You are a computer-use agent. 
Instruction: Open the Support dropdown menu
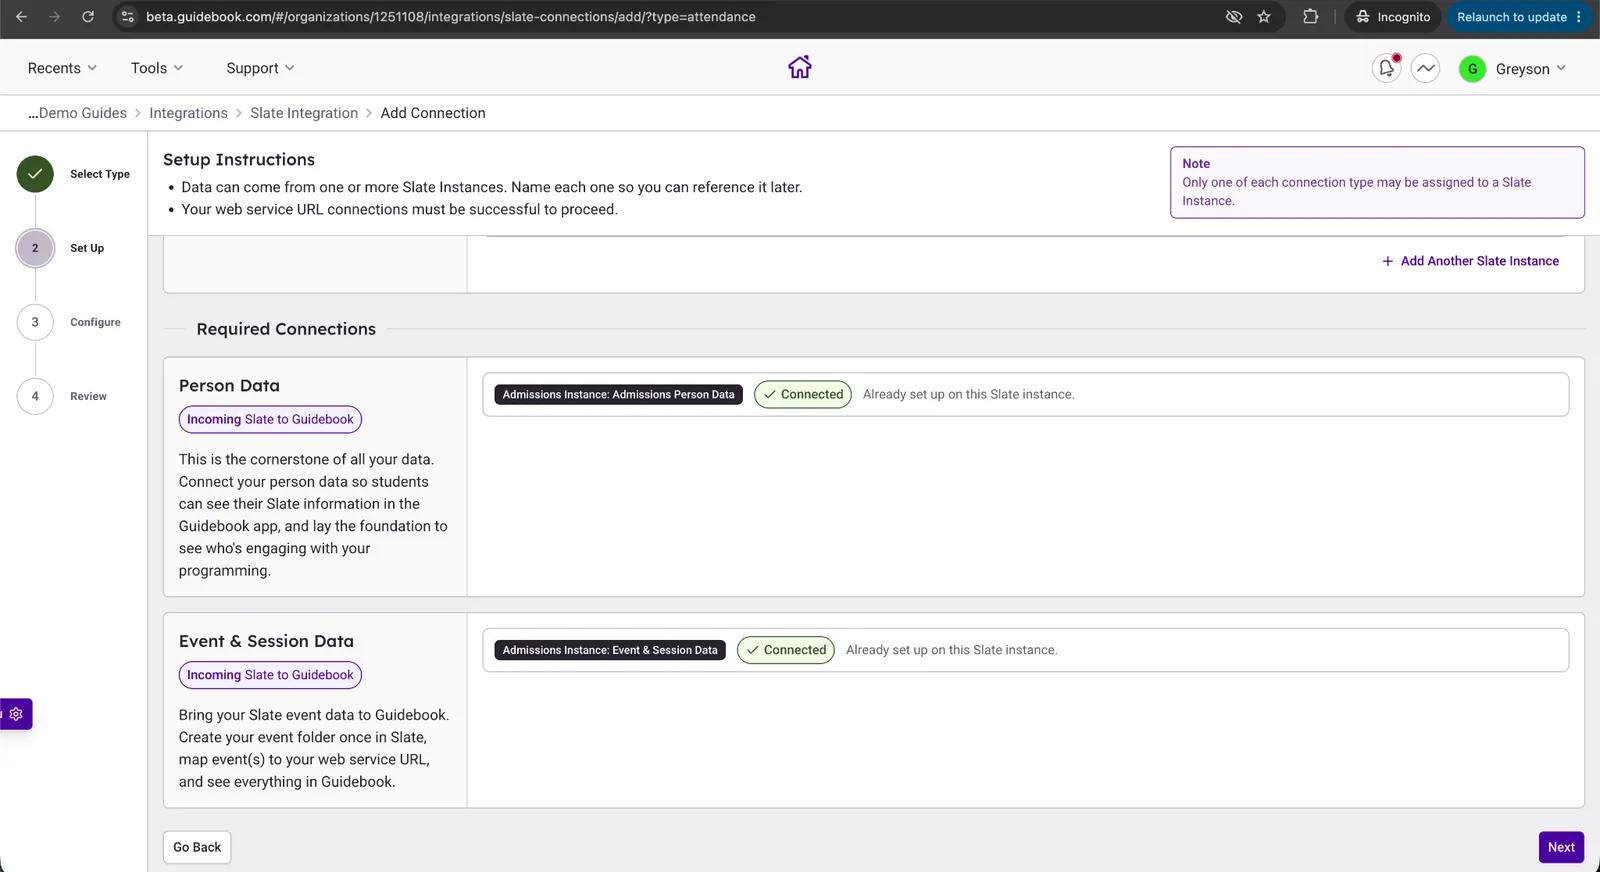260,68
